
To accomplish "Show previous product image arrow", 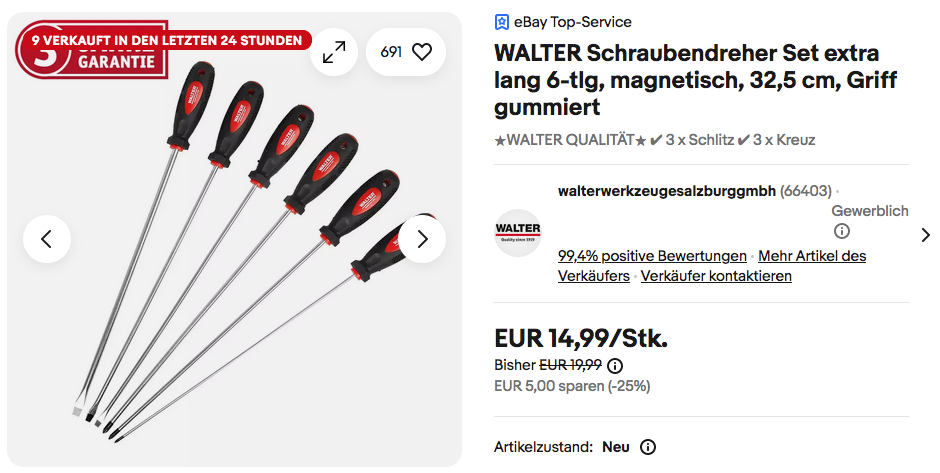I will coord(46,239).
